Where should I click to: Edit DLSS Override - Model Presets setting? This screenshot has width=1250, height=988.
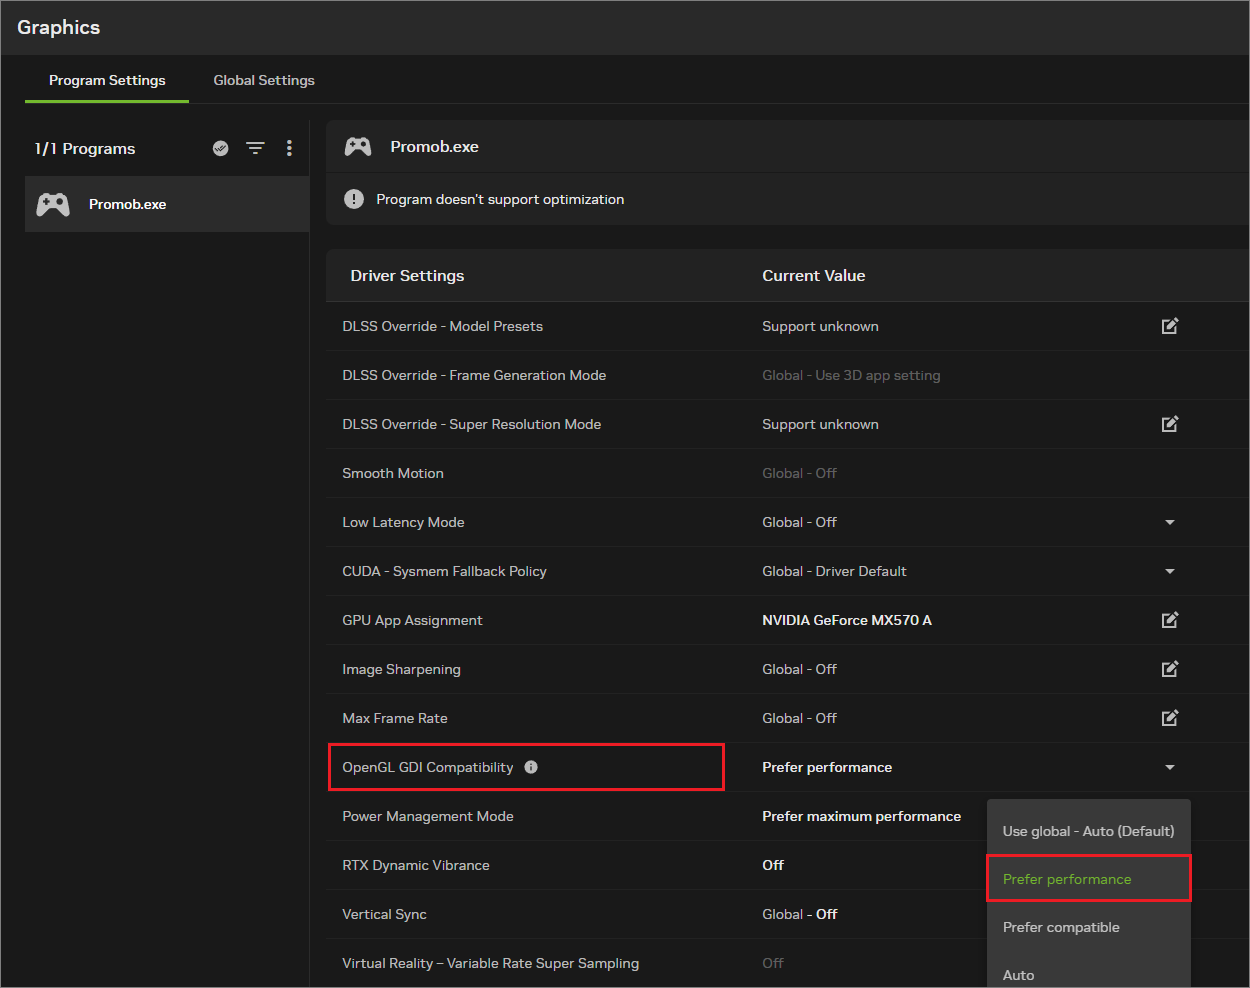[1170, 326]
